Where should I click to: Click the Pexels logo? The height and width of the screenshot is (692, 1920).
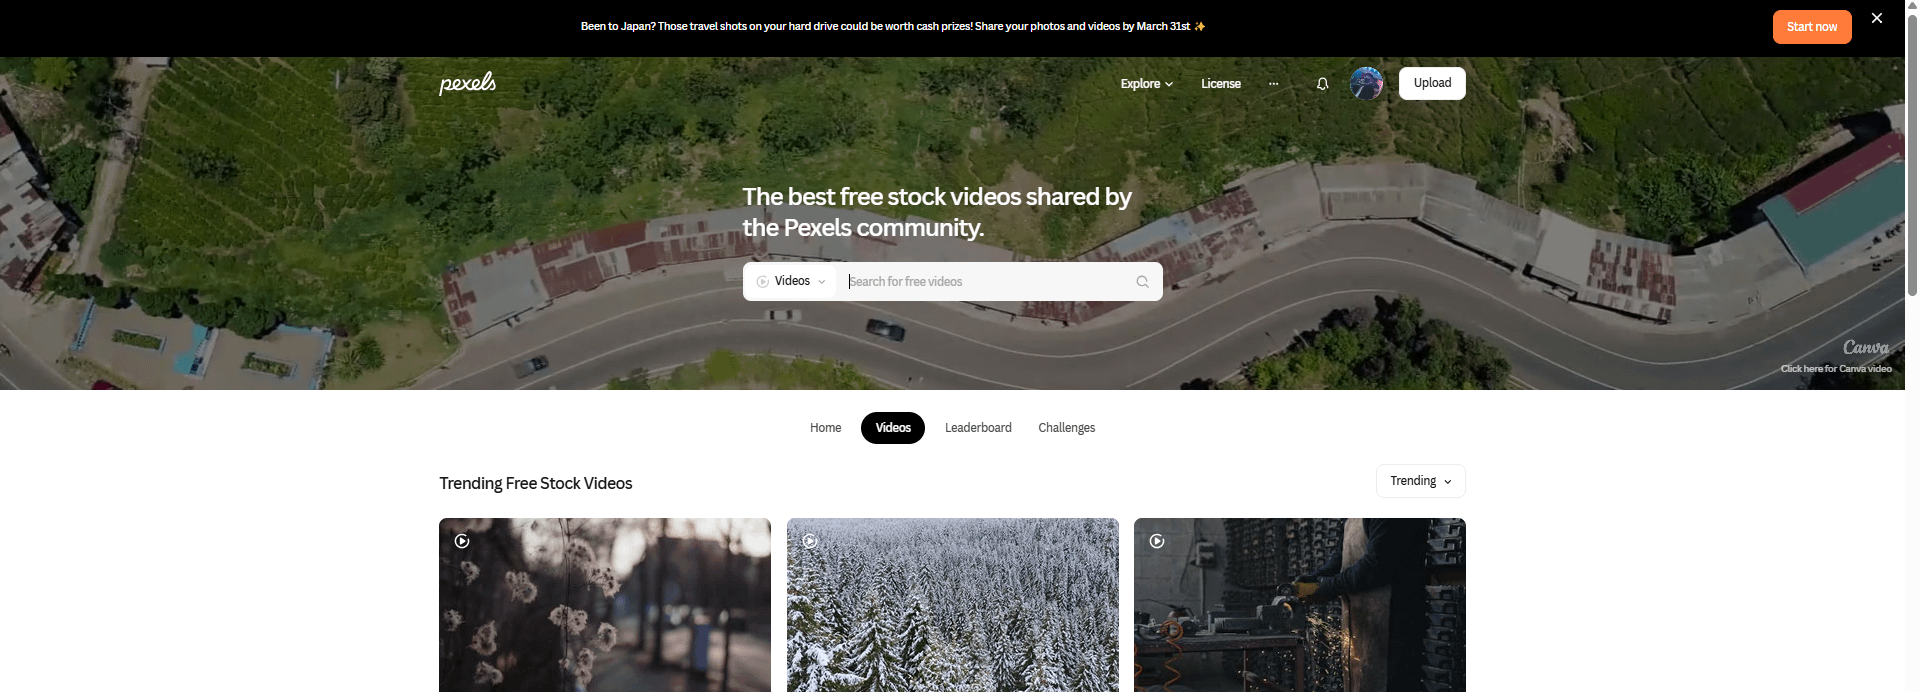(467, 83)
